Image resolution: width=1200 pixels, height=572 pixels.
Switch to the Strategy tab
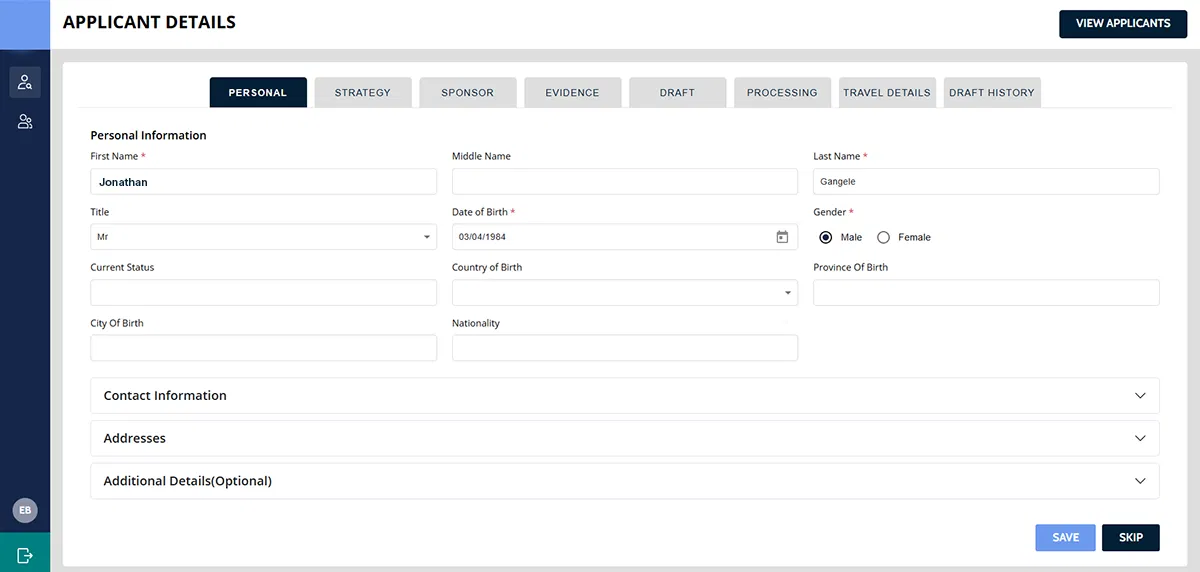[x=363, y=92]
